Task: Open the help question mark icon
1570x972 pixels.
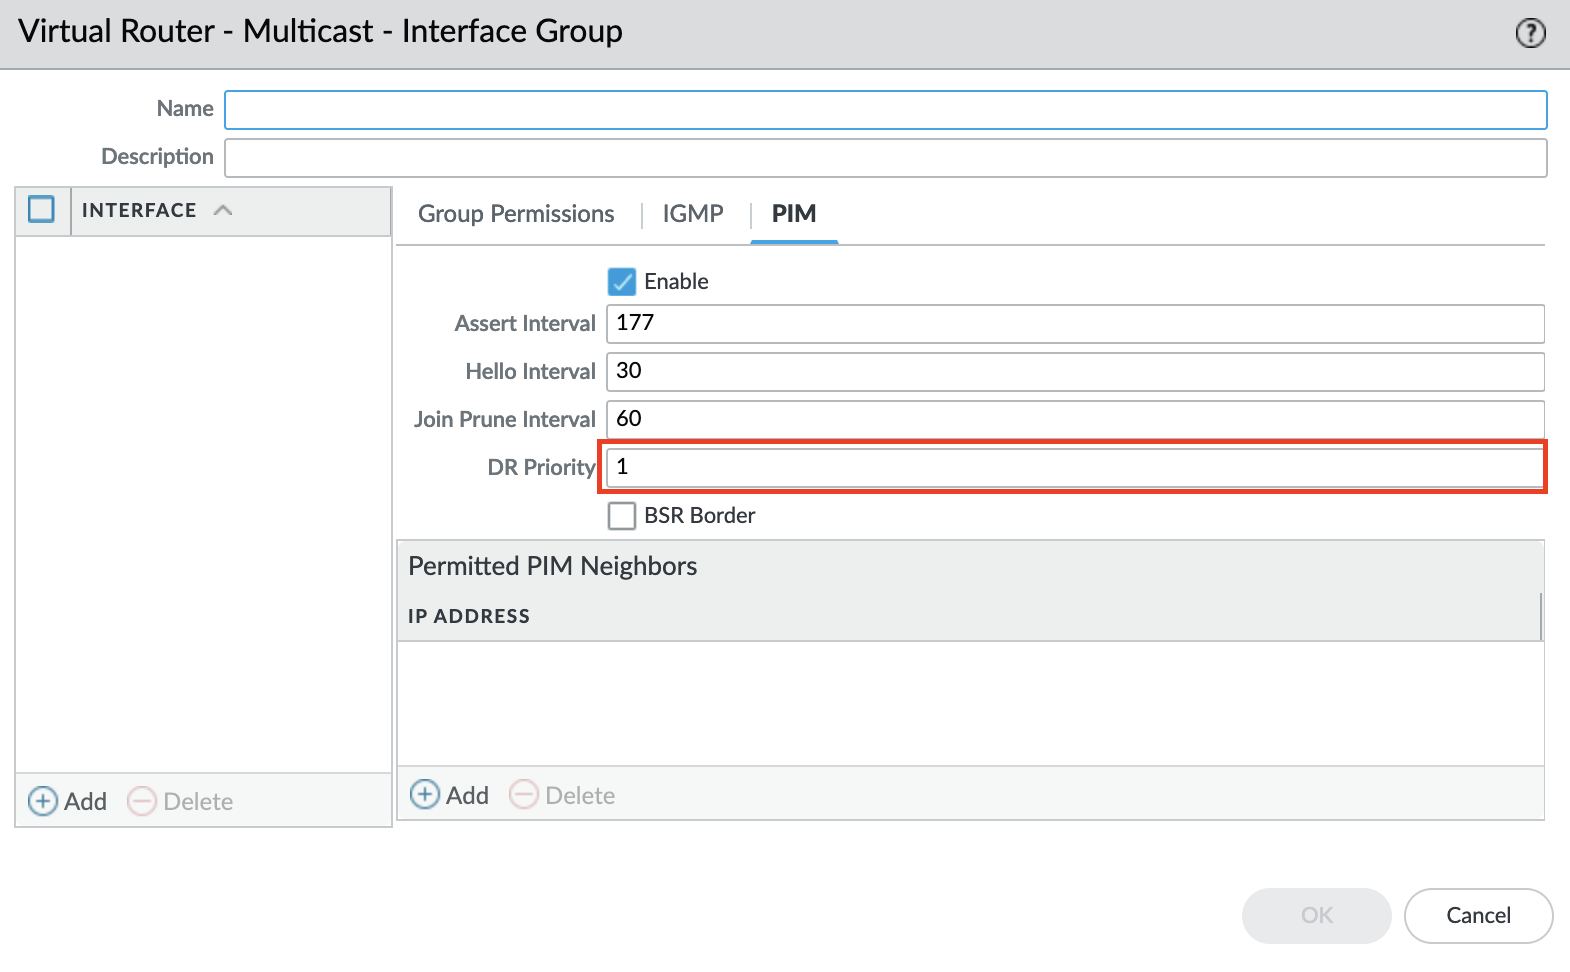Action: (1530, 33)
